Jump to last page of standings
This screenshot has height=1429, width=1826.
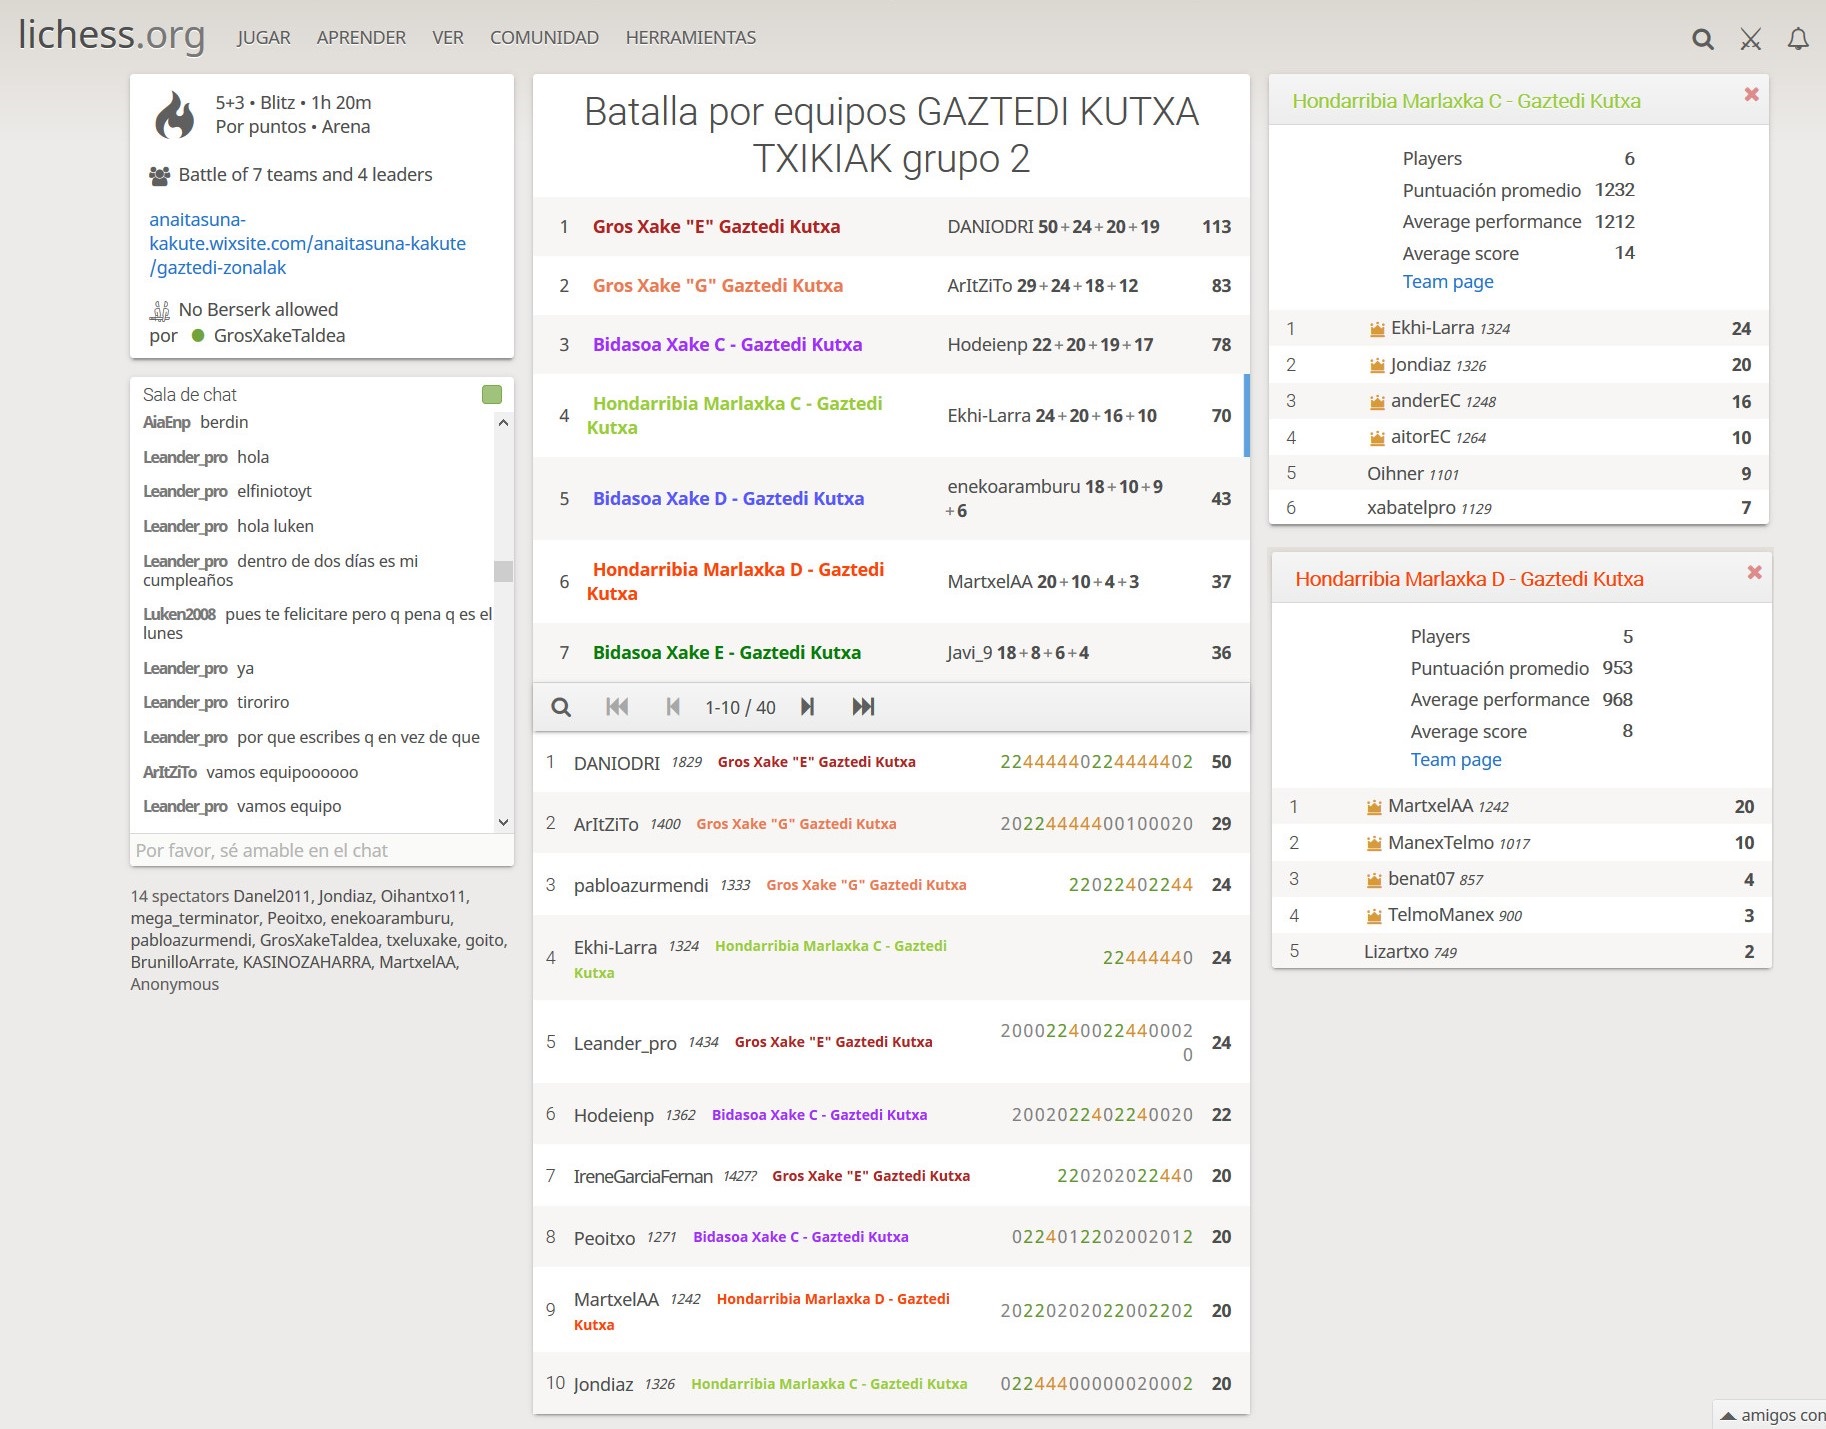click(x=863, y=707)
